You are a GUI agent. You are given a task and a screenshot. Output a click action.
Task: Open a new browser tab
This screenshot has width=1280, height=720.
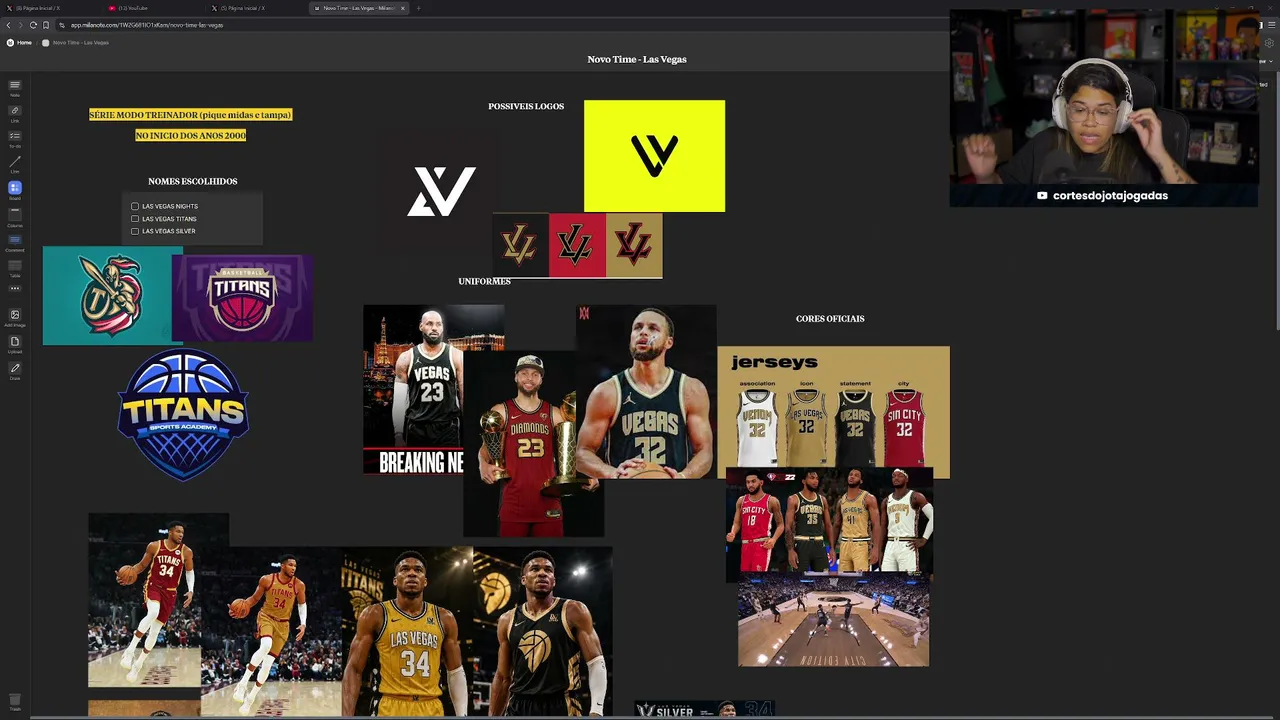pos(418,8)
